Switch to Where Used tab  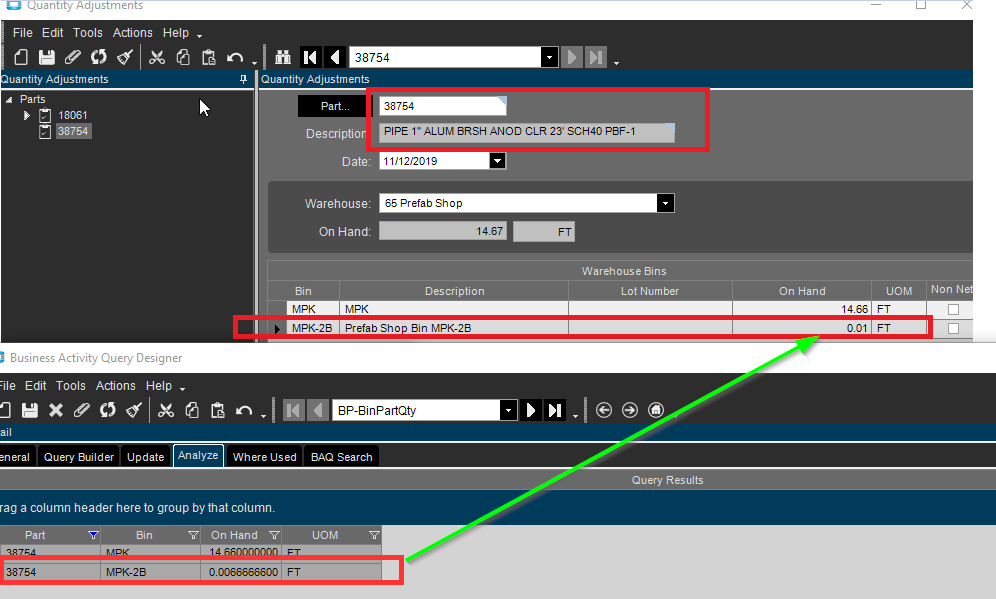pyautogui.click(x=264, y=457)
